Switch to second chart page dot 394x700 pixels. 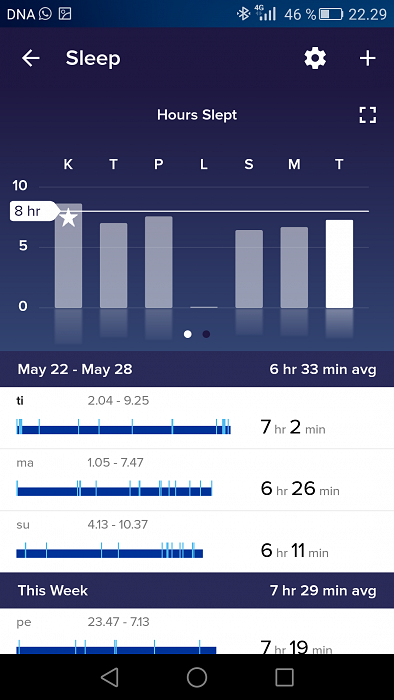pos(206,334)
